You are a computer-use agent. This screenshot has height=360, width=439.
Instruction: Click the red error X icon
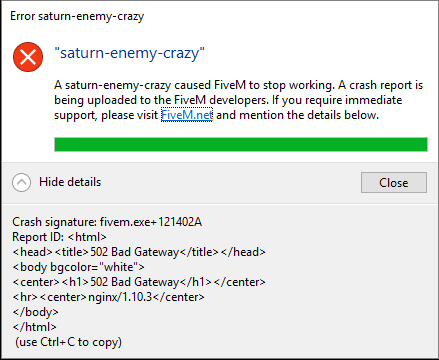click(28, 57)
